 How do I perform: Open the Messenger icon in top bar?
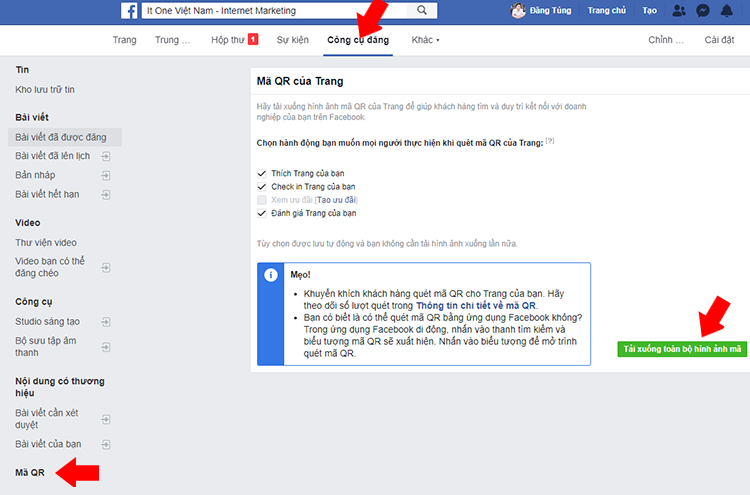[x=703, y=11]
